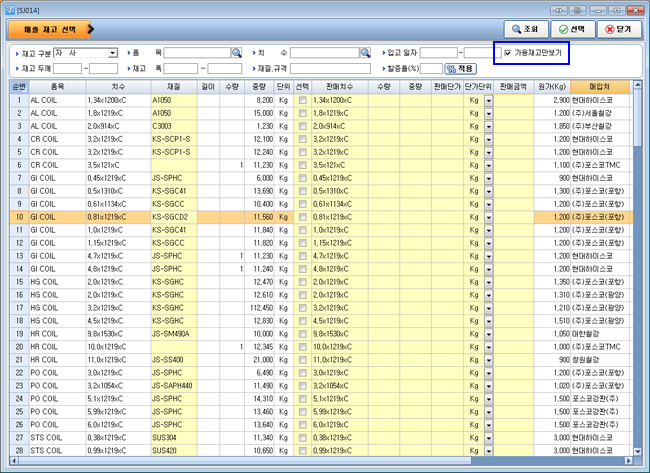Apply discount rate with 적용 button
Viewport: 650px width, 473px height.
tap(460, 68)
